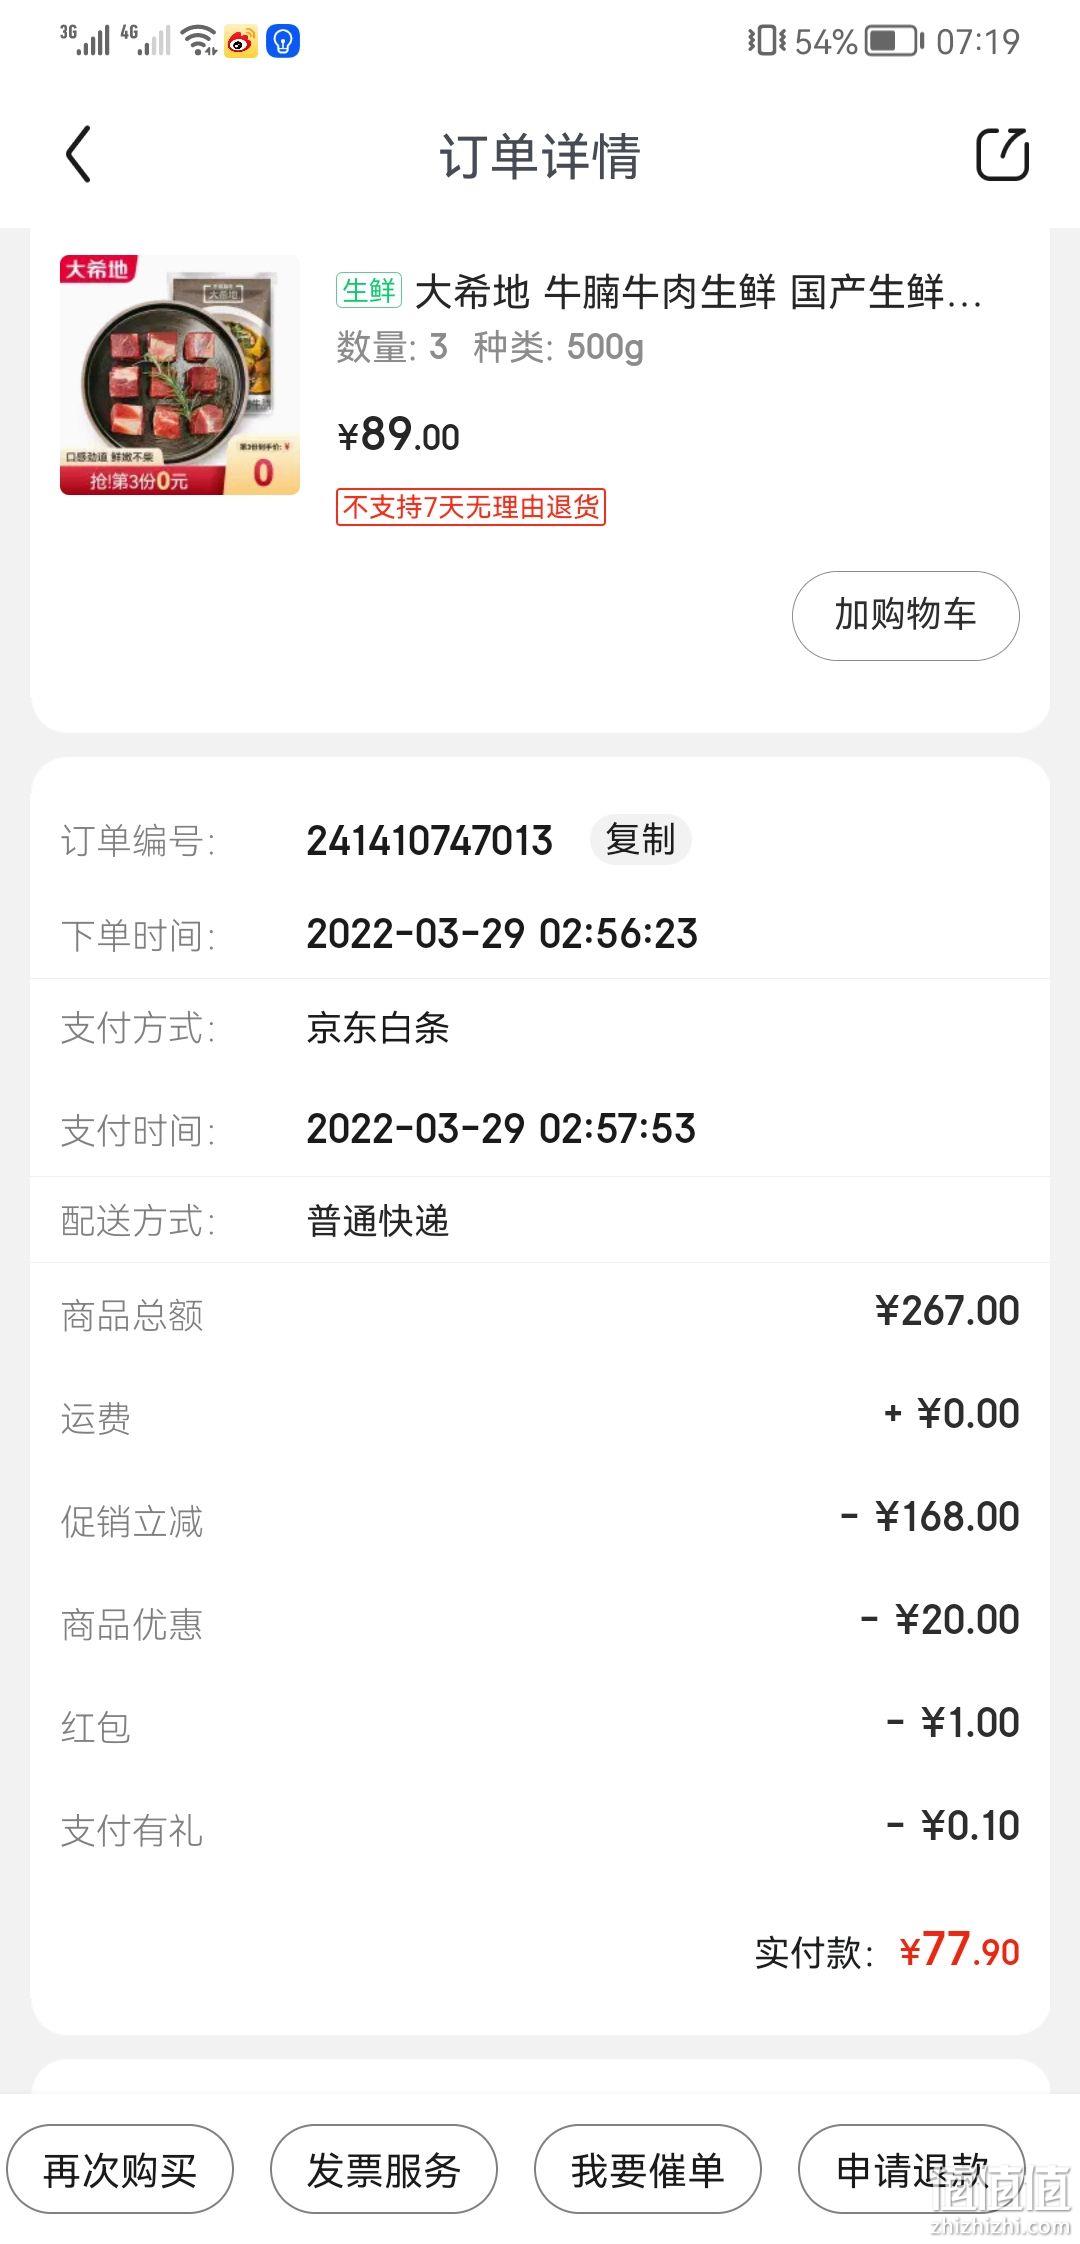Tap 我要催单 to urge the order

[648, 2170]
